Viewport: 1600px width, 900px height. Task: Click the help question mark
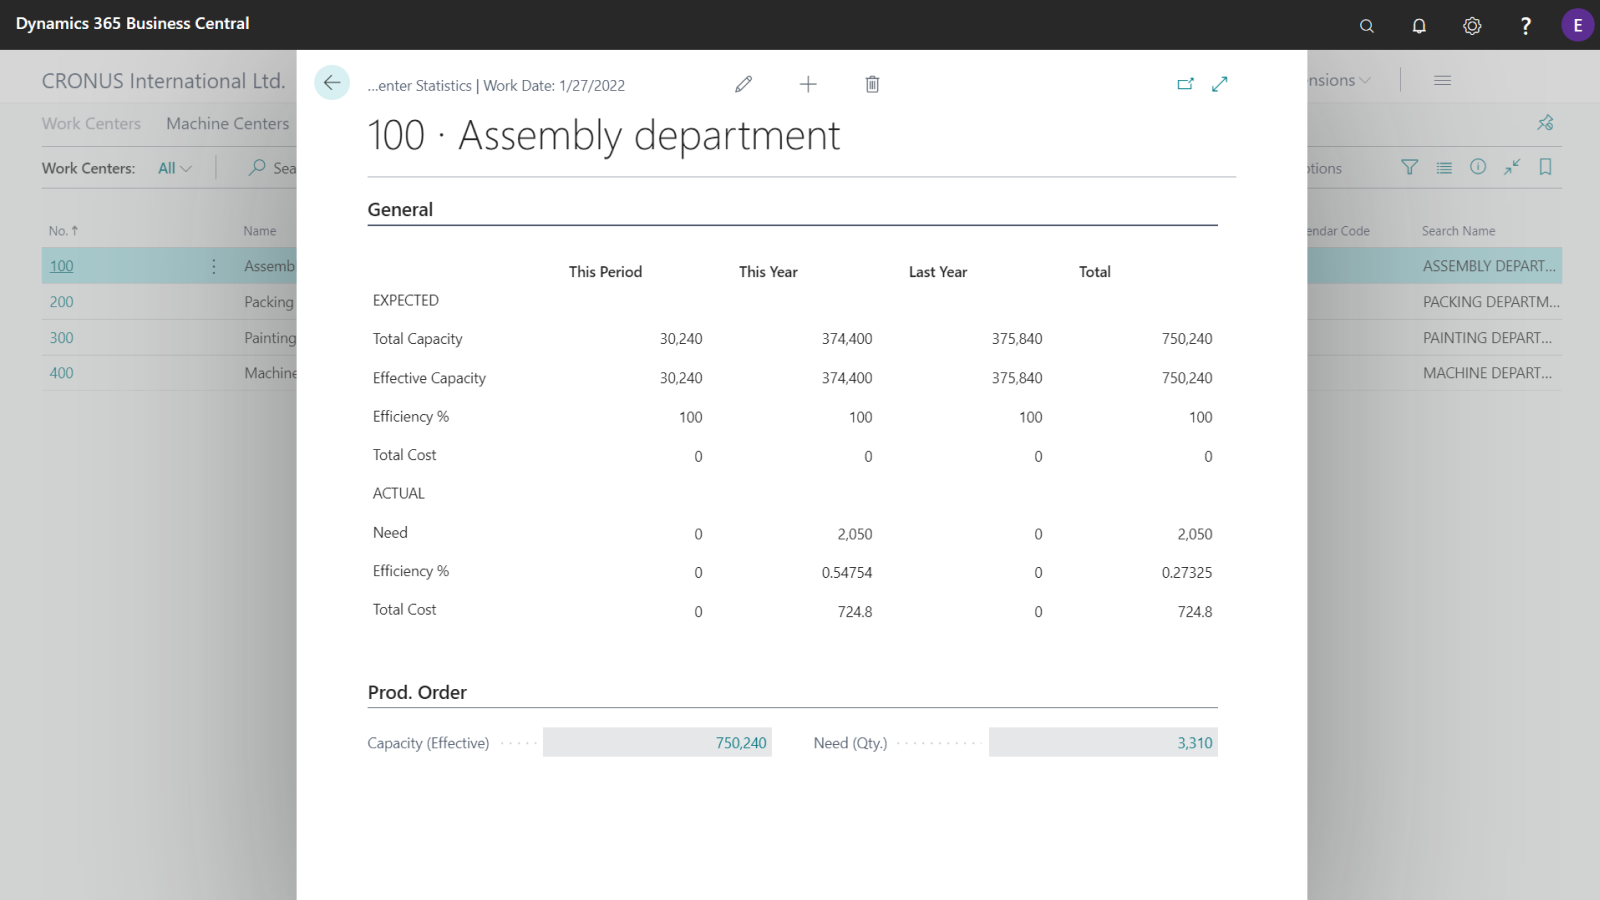coord(1525,26)
